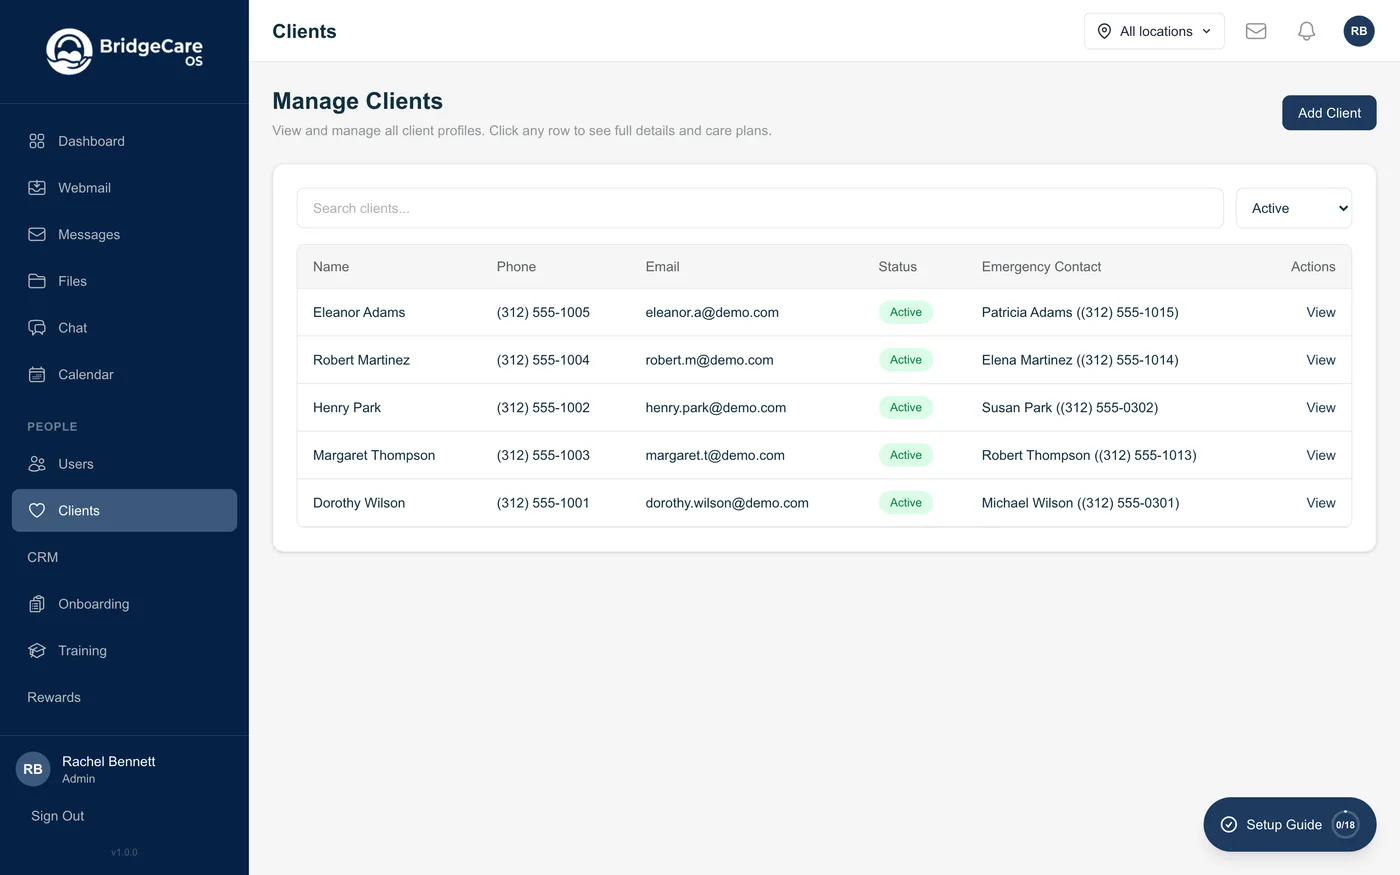The image size is (1400, 875).
Task: Click the Training graduation cap icon
Action: point(37,650)
